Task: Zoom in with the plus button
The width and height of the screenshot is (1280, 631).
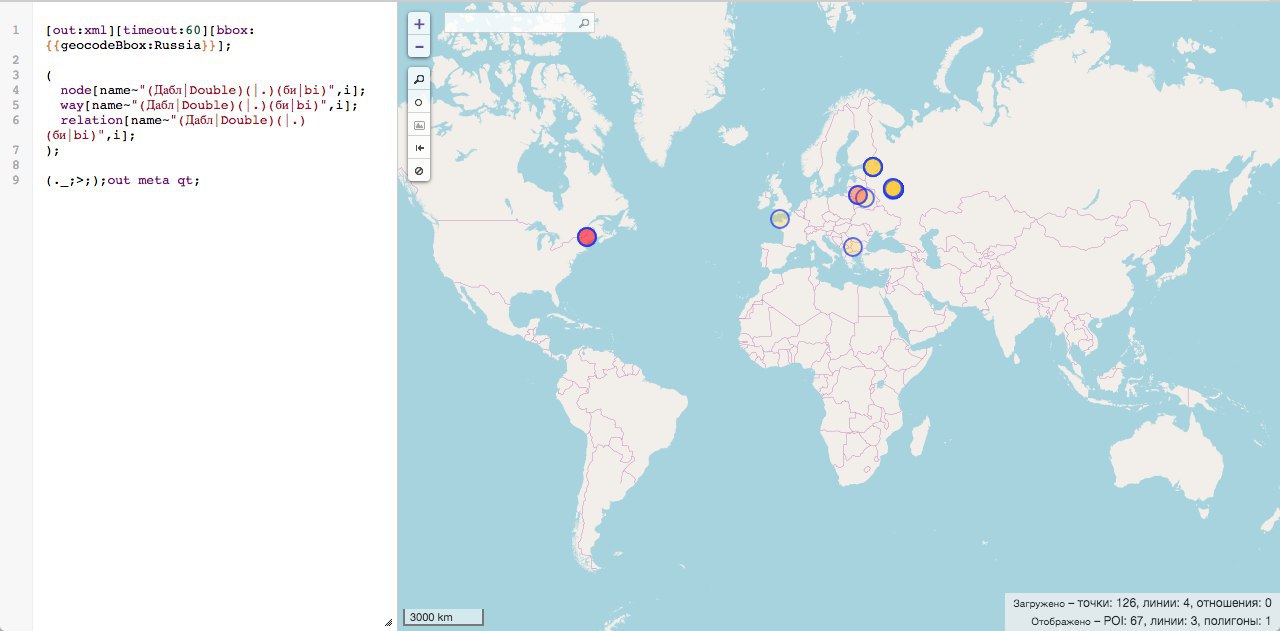Action: click(419, 24)
